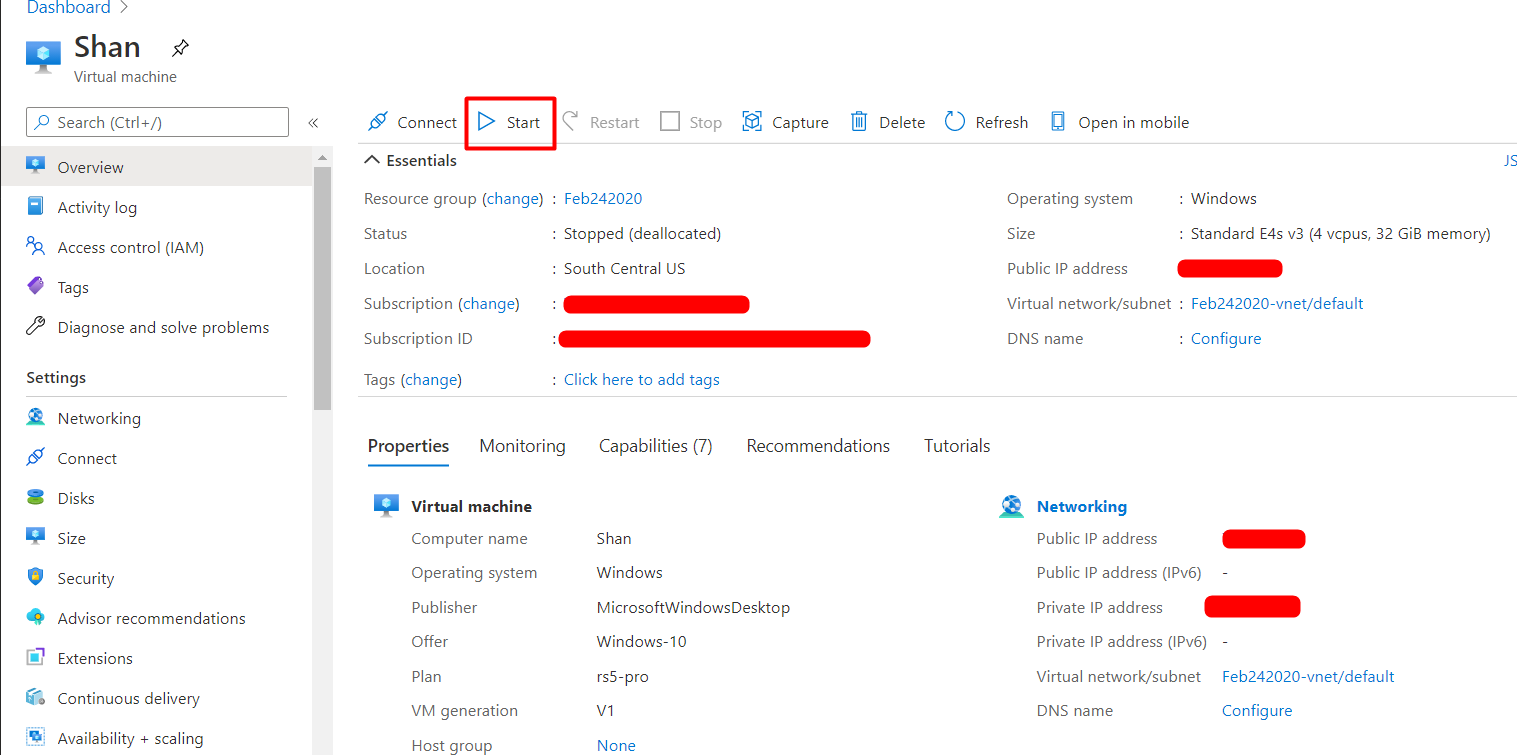Click the Open in mobile phone icon
Screen dimensions: 1517x755
pos(1058,122)
